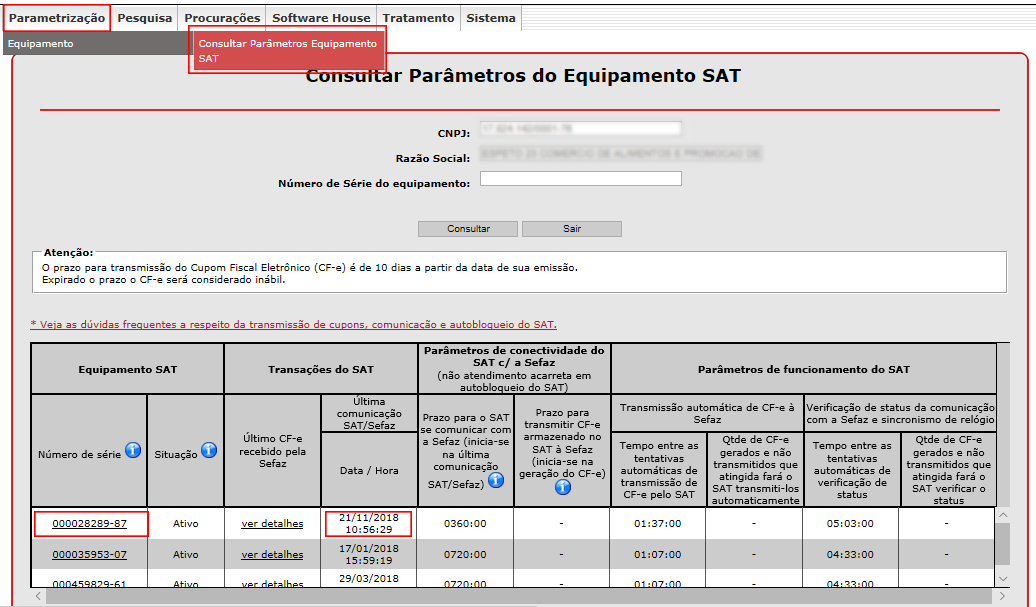
Task: Click the table's vertical scrollbar thumb
Action: [1002, 544]
